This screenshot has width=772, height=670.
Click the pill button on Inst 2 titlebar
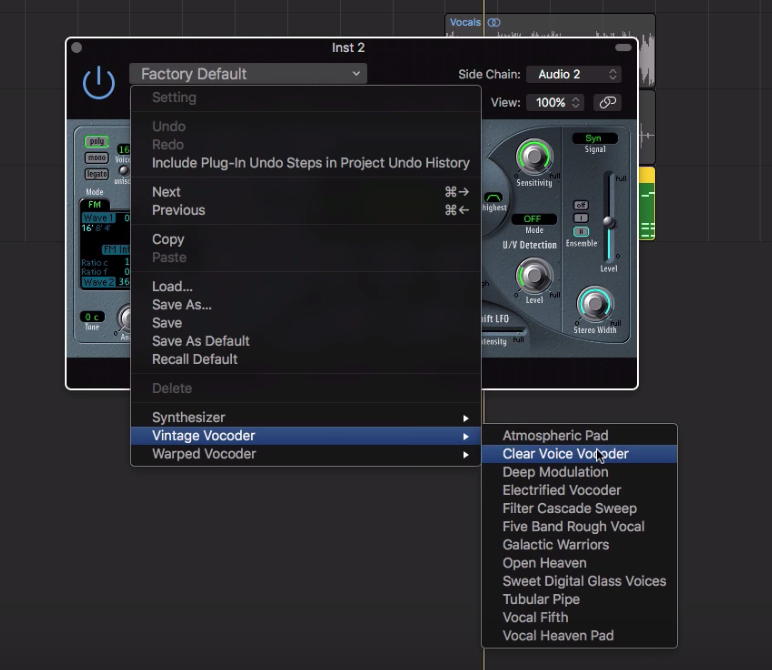coord(623,48)
